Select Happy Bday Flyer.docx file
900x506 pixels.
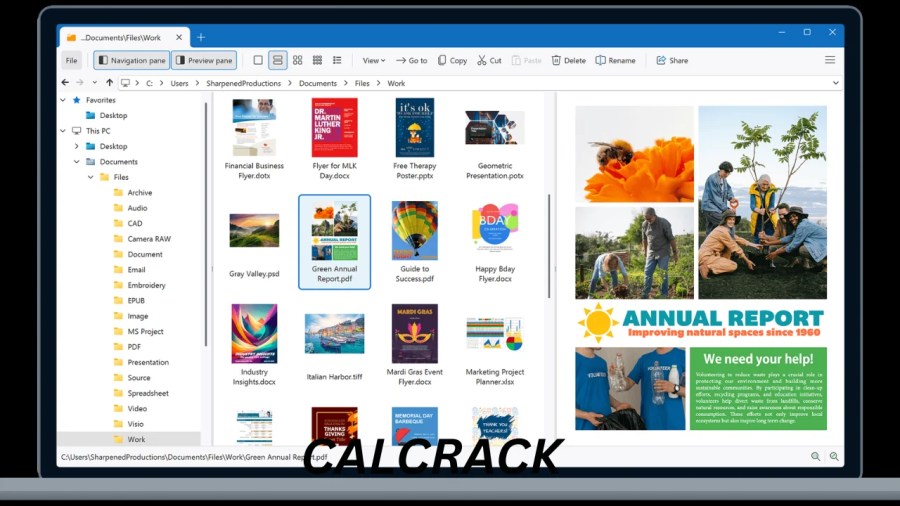495,242
